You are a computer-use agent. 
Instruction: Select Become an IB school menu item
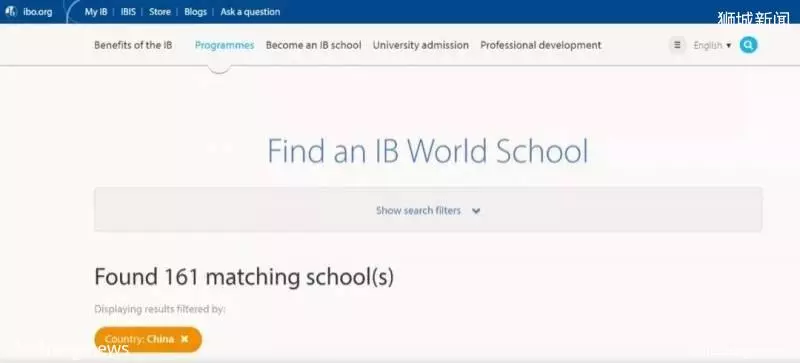(x=314, y=45)
